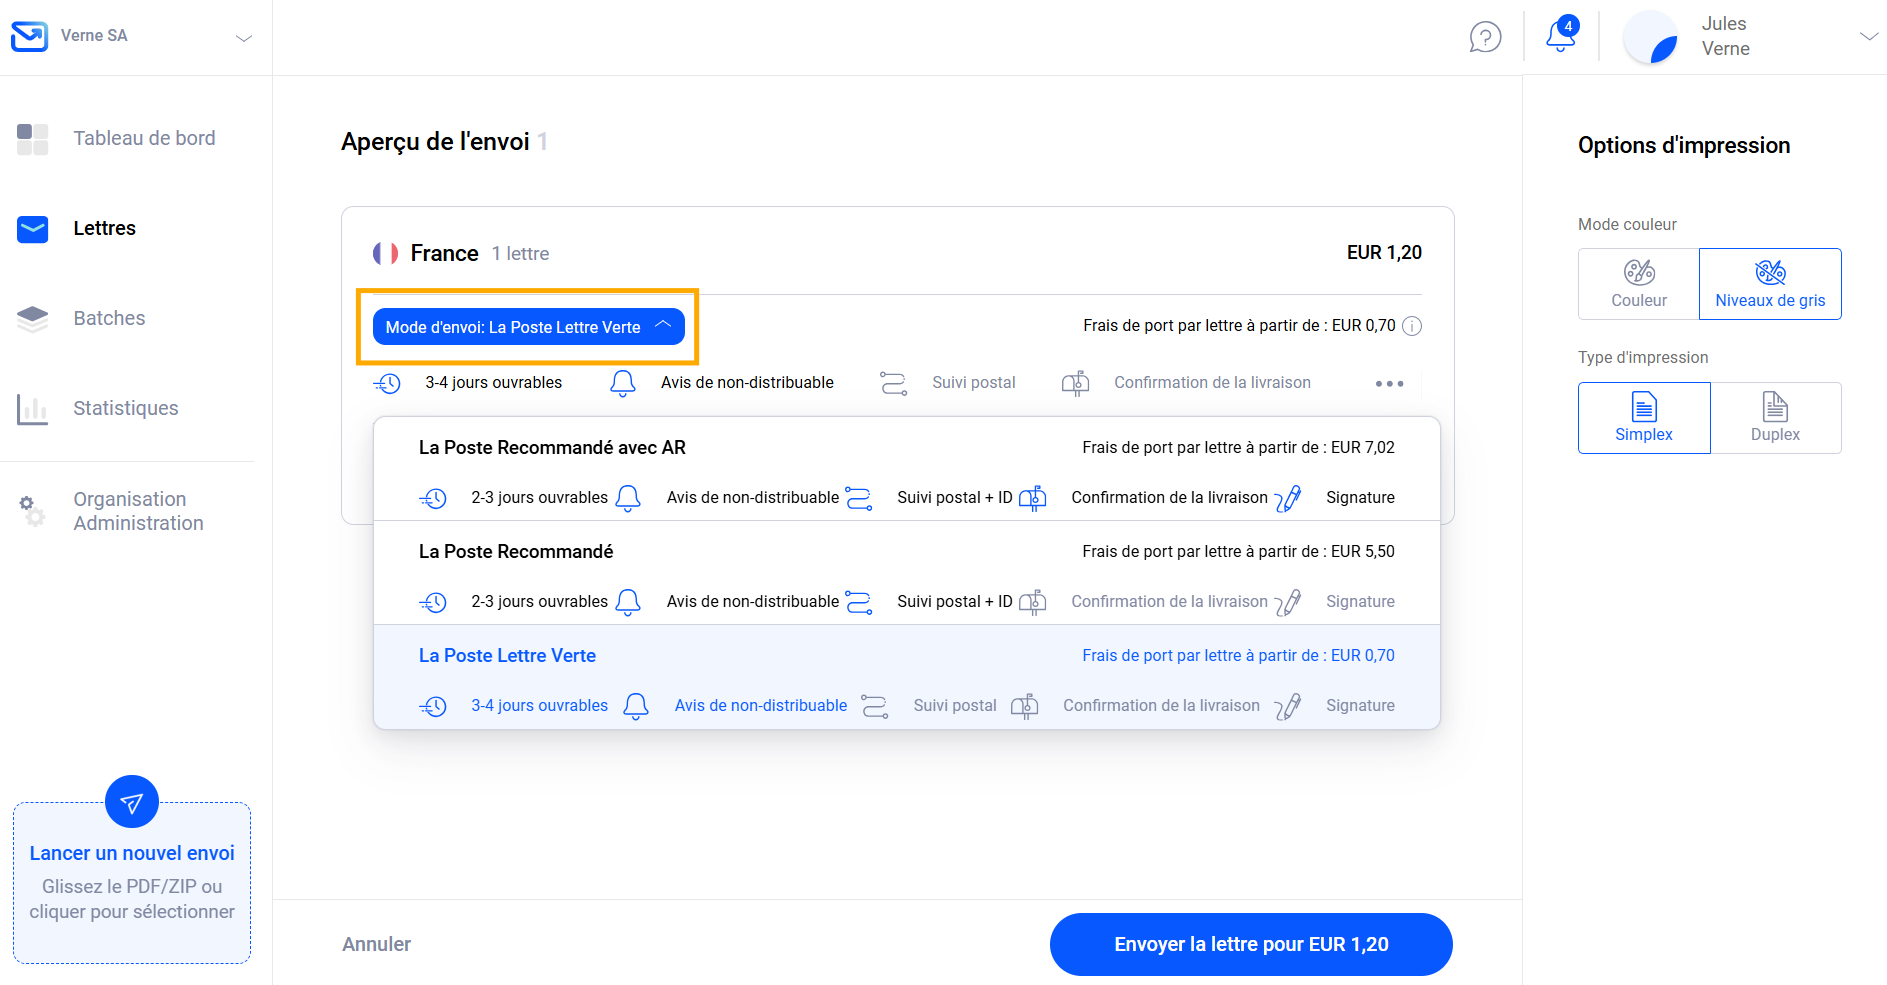Click Envoyer la lettre pour EUR 1,20
The height and width of the screenshot is (985, 1887).
point(1250,944)
